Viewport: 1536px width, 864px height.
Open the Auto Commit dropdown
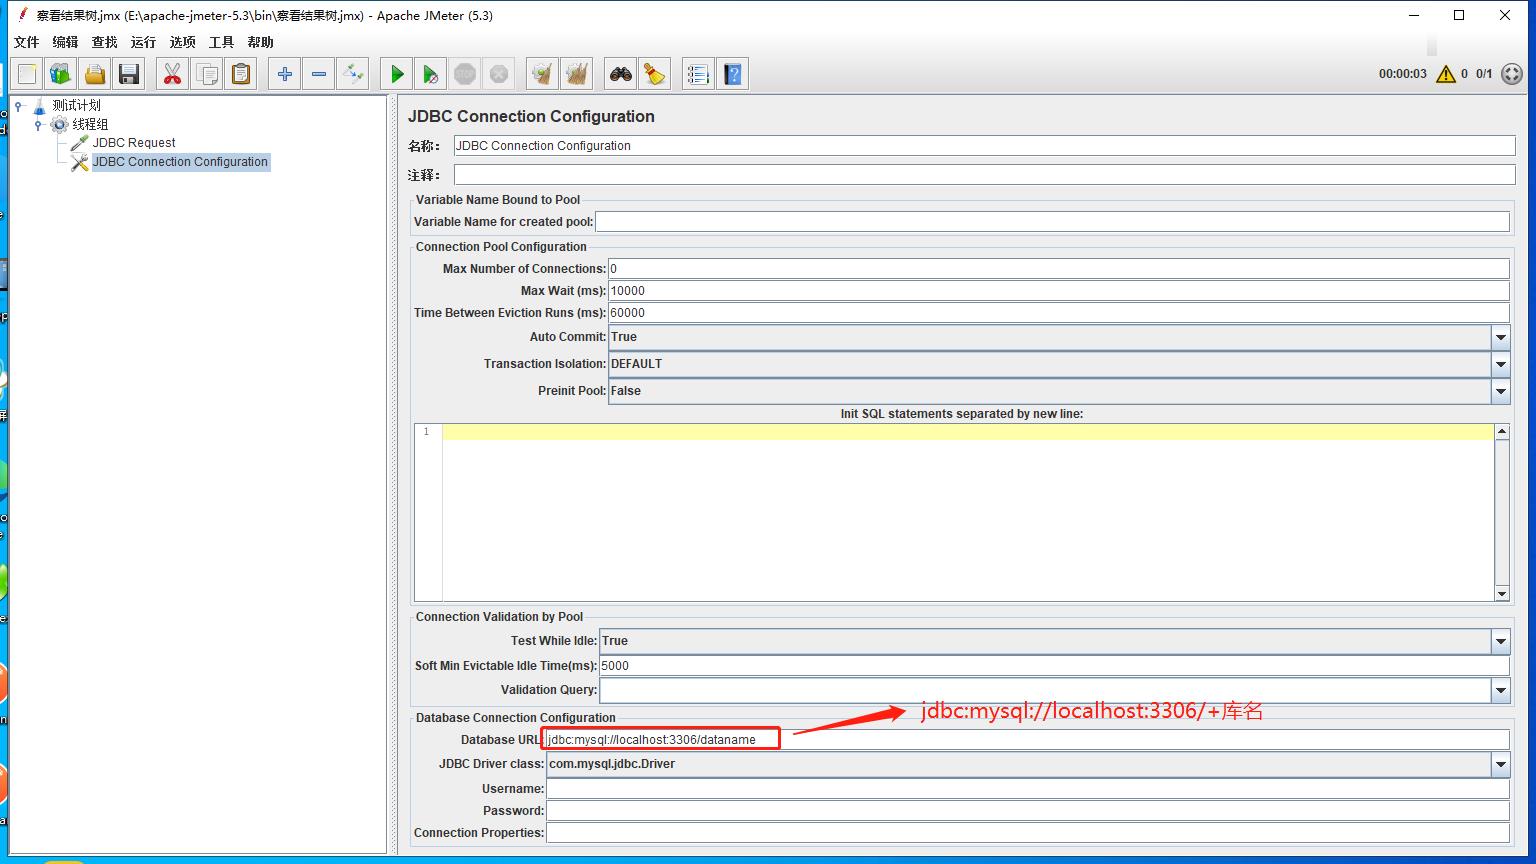pyautogui.click(x=1500, y=337)
